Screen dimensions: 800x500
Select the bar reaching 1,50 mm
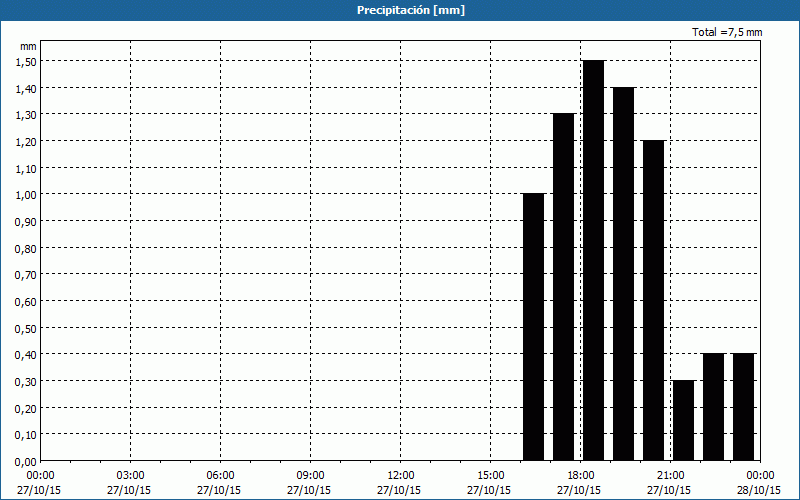pos(593,260)
